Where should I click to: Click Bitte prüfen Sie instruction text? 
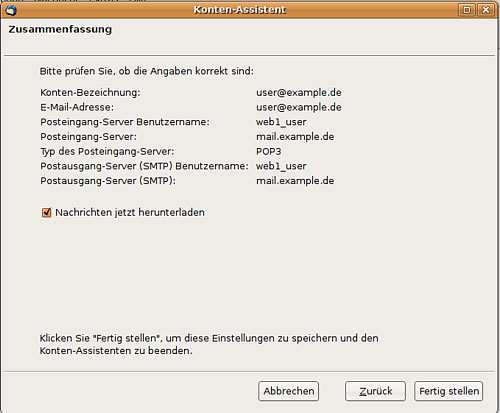(147, 71)
